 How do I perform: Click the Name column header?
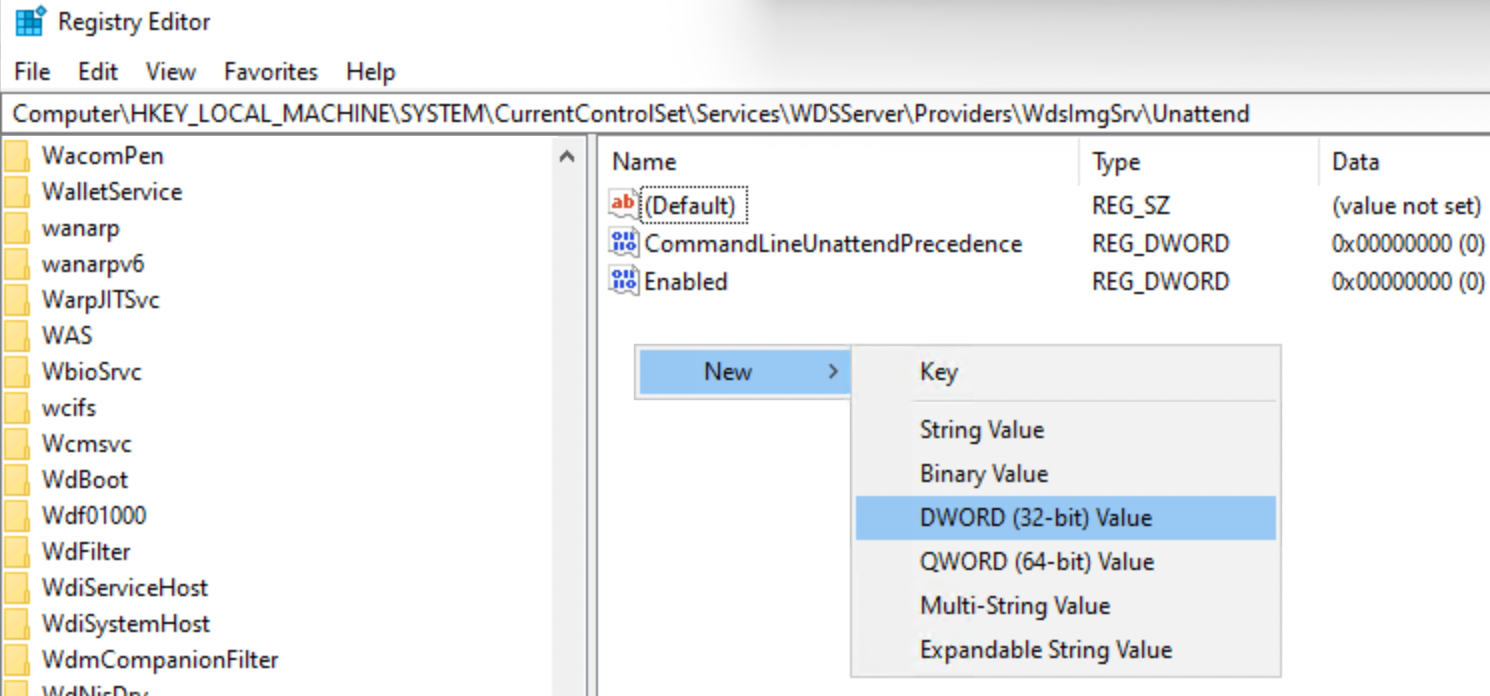point(644,162)
